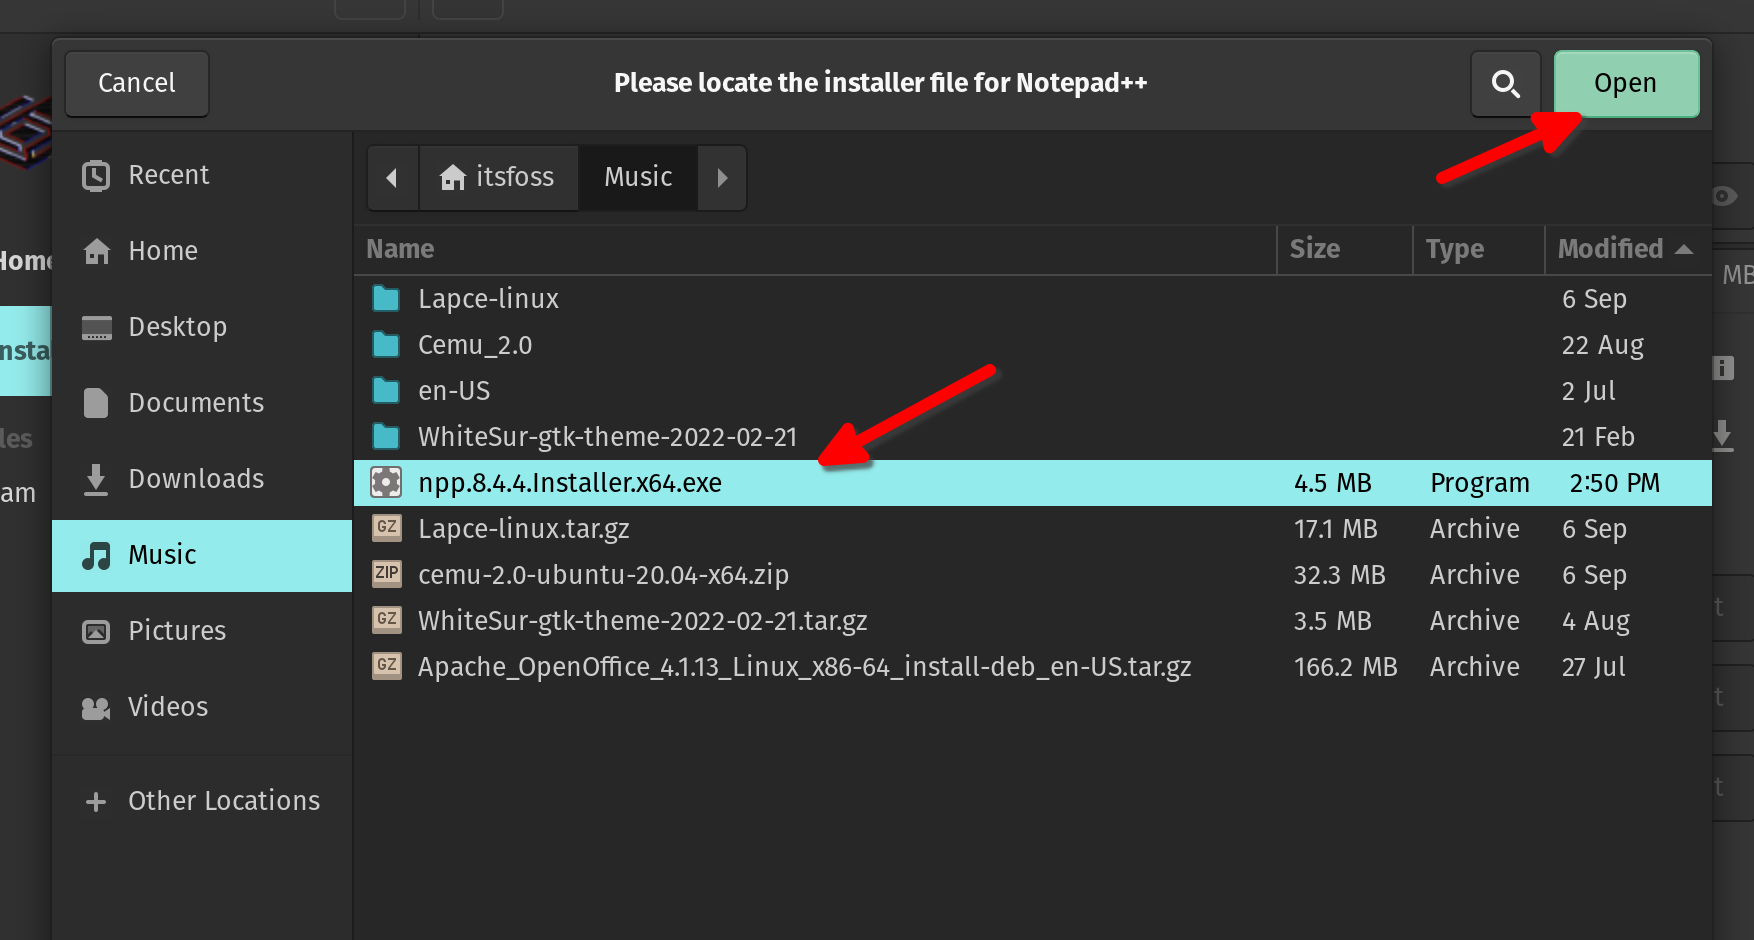The height and width of the screenshot is (940, 1754).
Task: Select the Cemu_2.0 folder
Action: [x=1033, y=345]
